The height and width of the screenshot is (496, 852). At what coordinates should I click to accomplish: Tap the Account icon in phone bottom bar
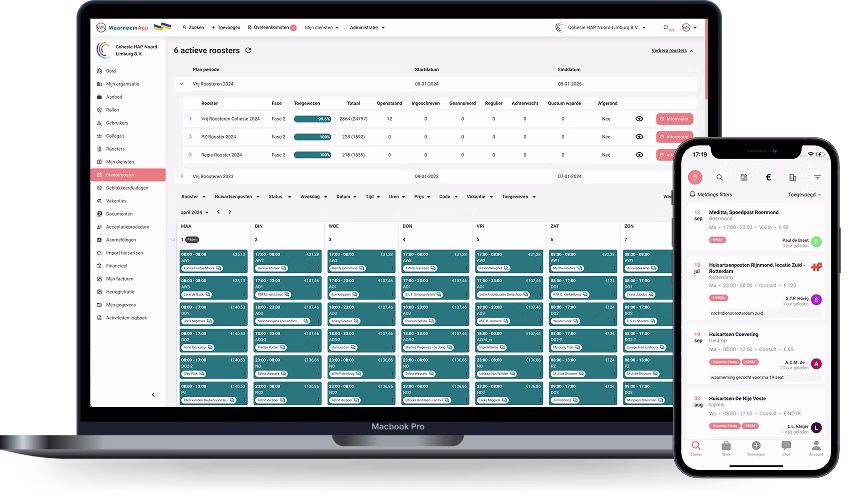816,446
